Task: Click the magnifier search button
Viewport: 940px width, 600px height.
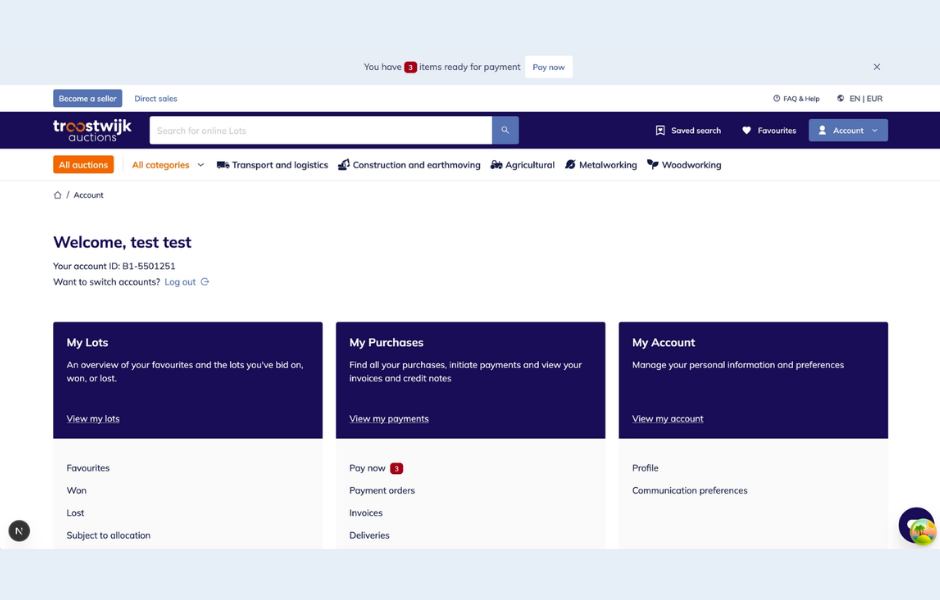Action: (x=505, y=130)
